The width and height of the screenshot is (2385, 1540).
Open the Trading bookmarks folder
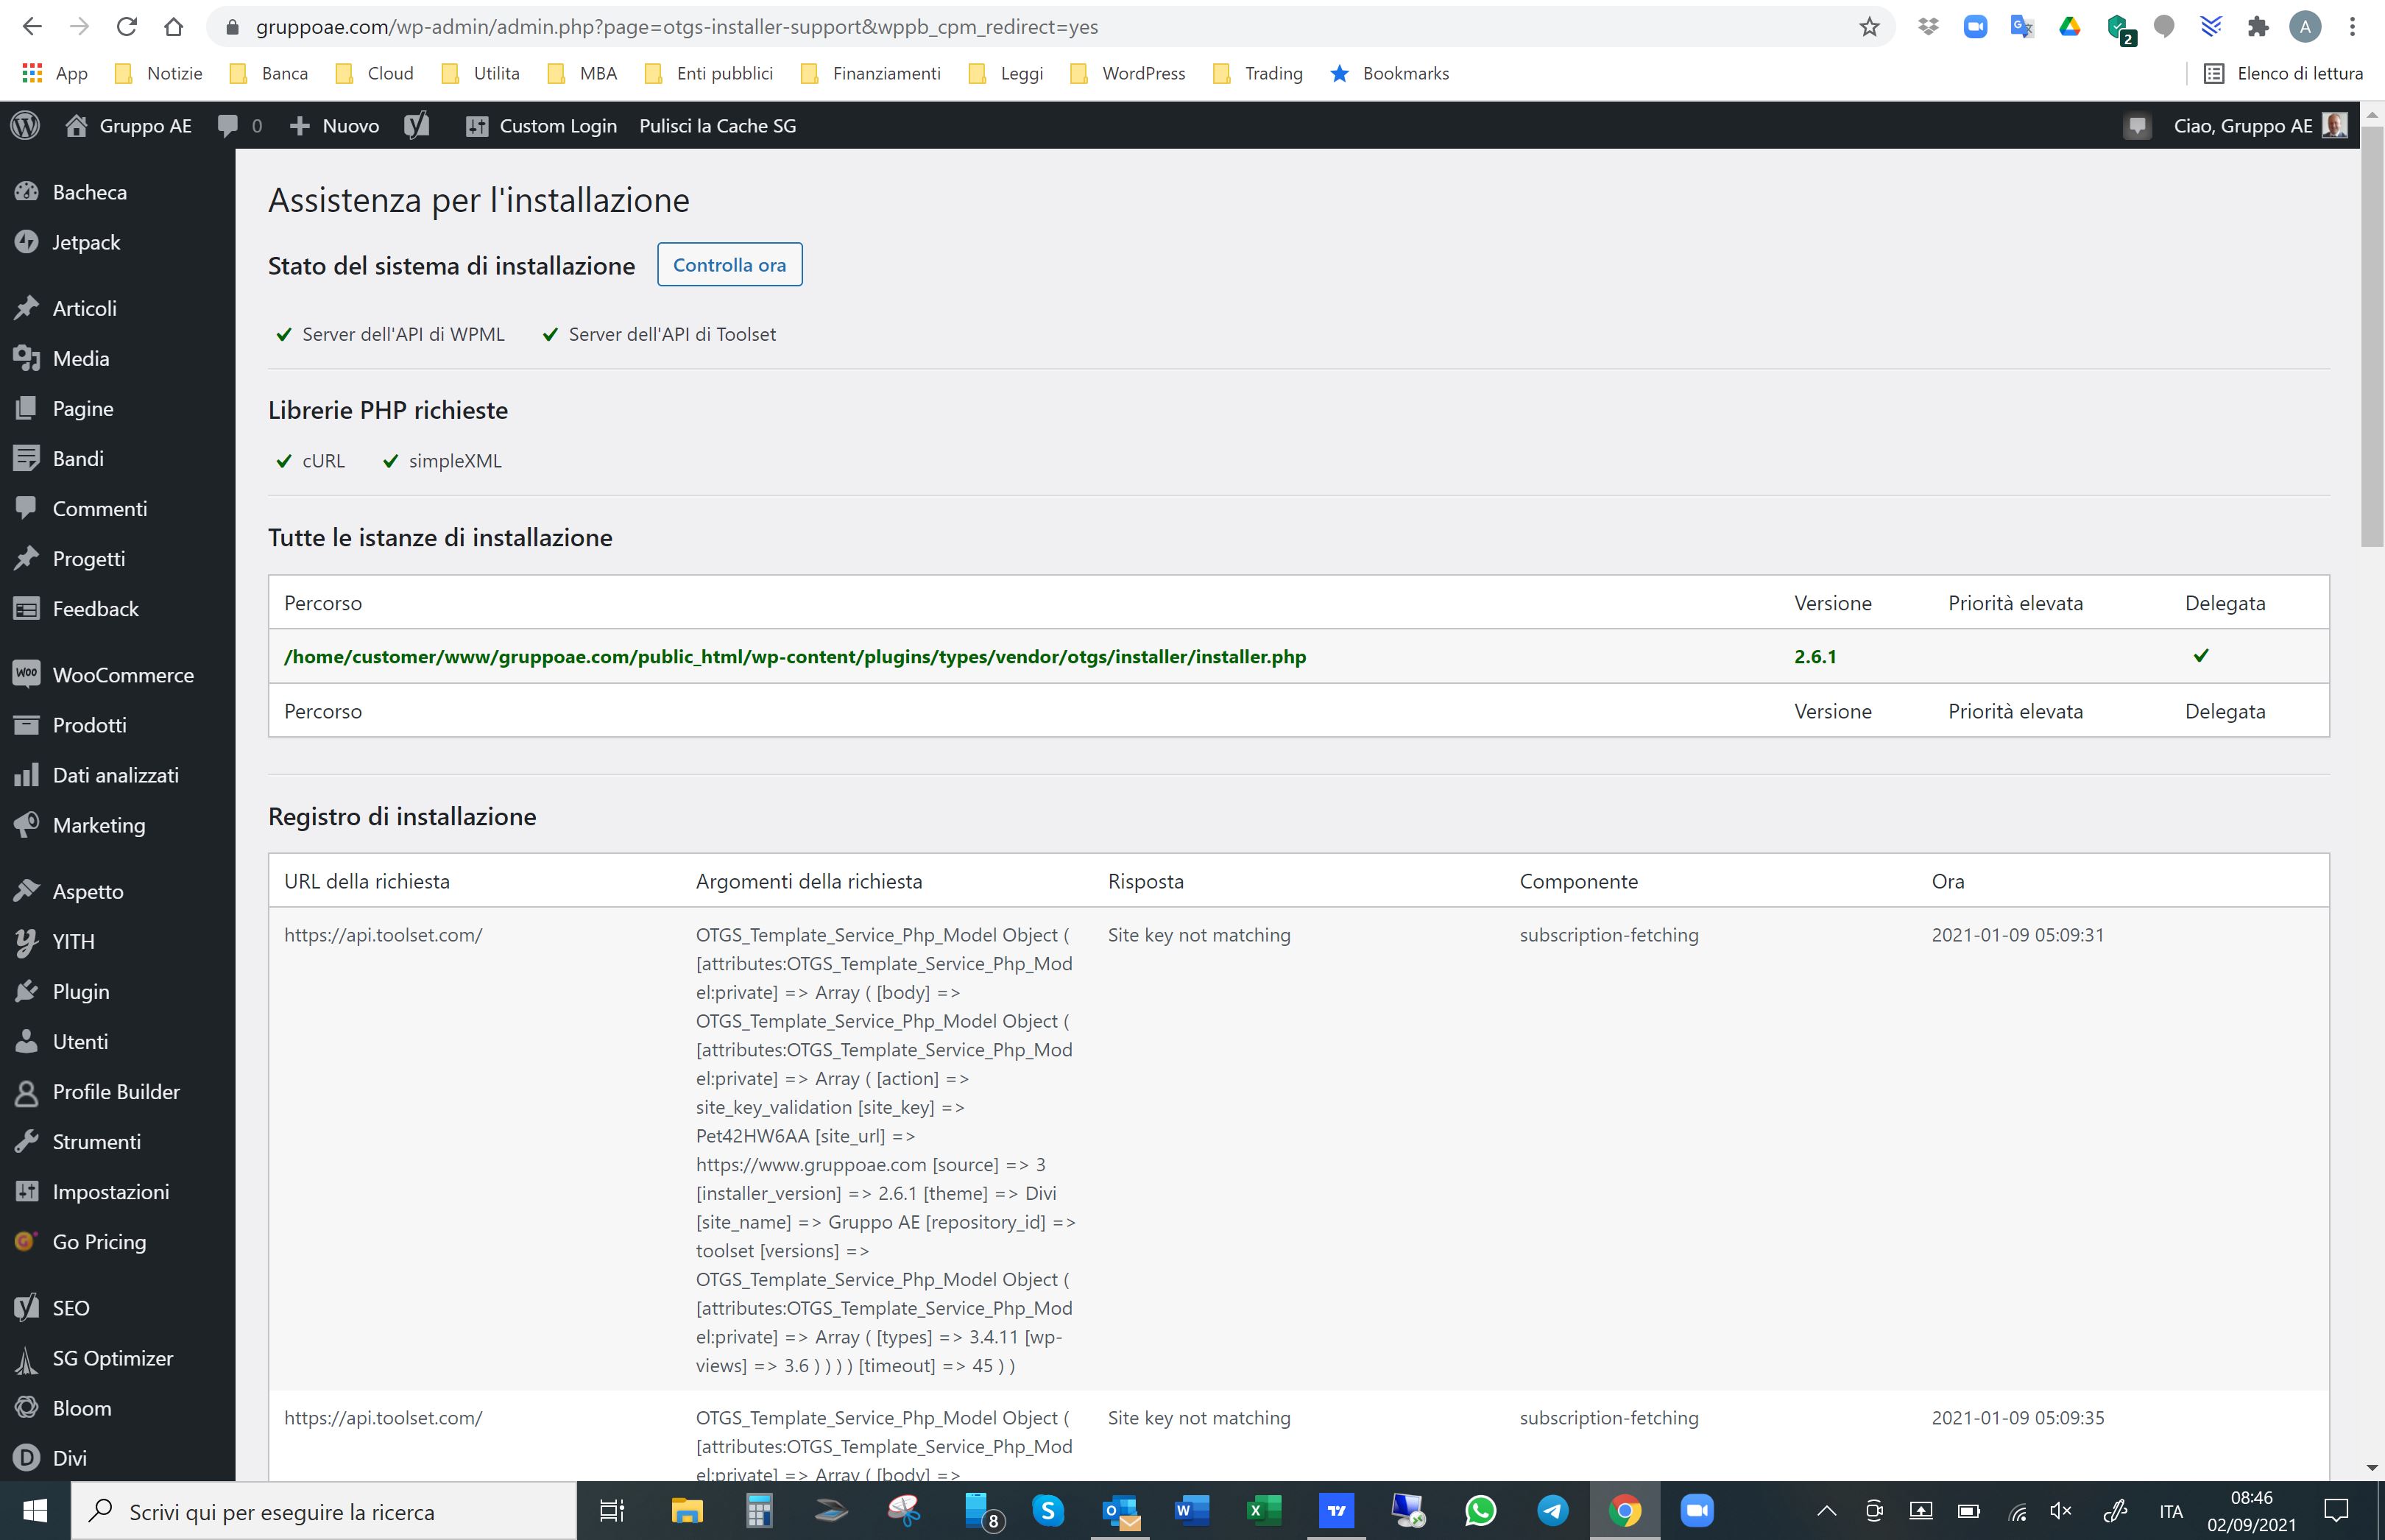click(x=1257, y=73)
